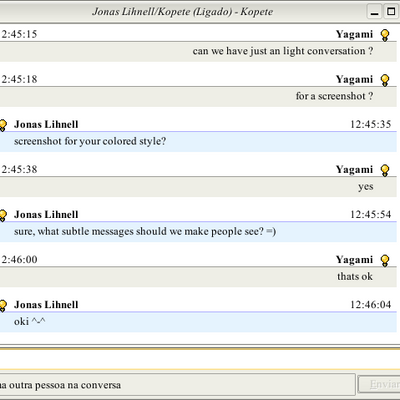Focus the message composition text box
The width and height of the screenshot is (400, 400).
tap(200, 359)
